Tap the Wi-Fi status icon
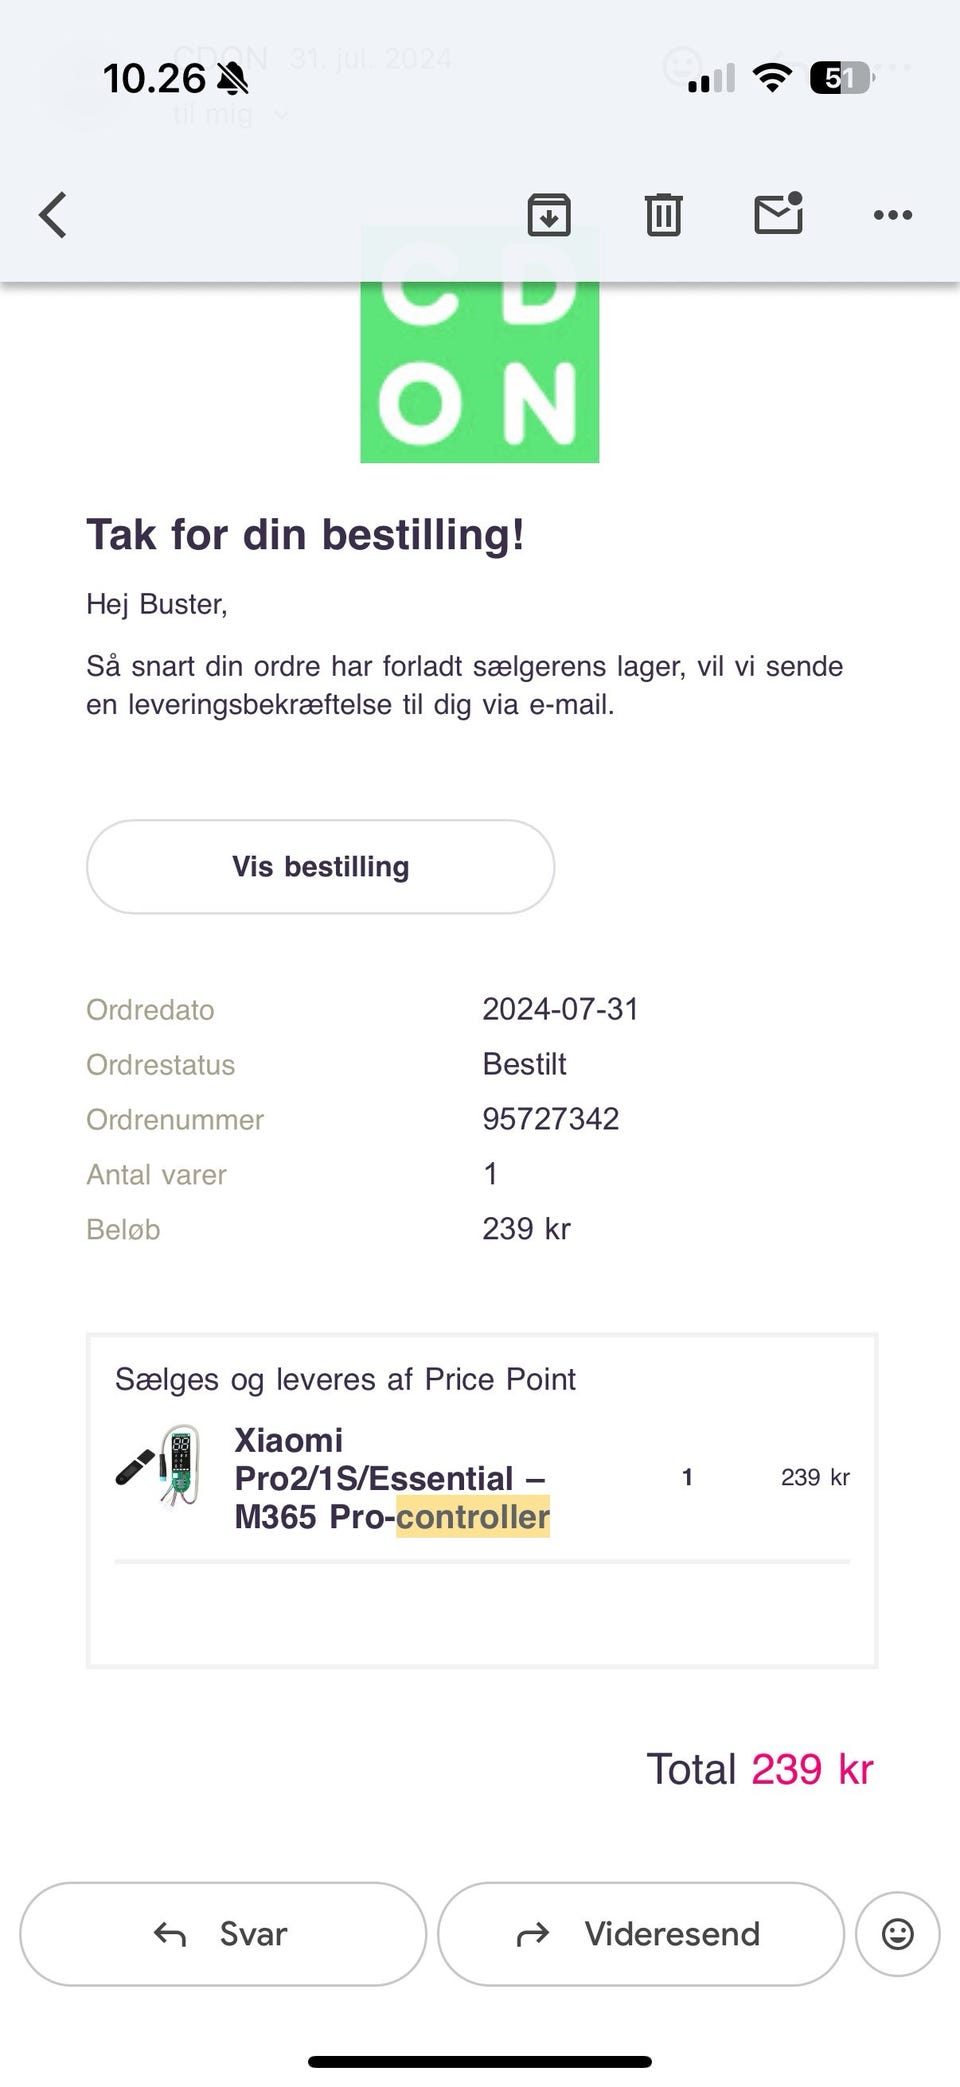960x2087 pixels. pos(771,77)
